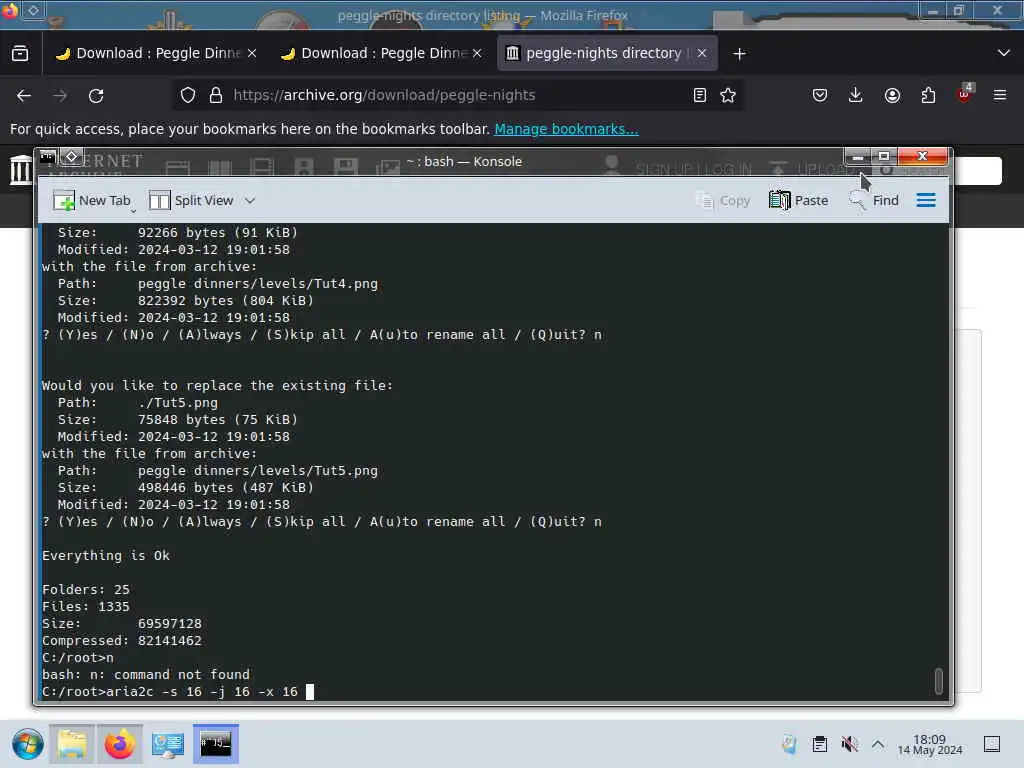
Task: Open the file manager from taskbar
Action: tap(72, 744)
